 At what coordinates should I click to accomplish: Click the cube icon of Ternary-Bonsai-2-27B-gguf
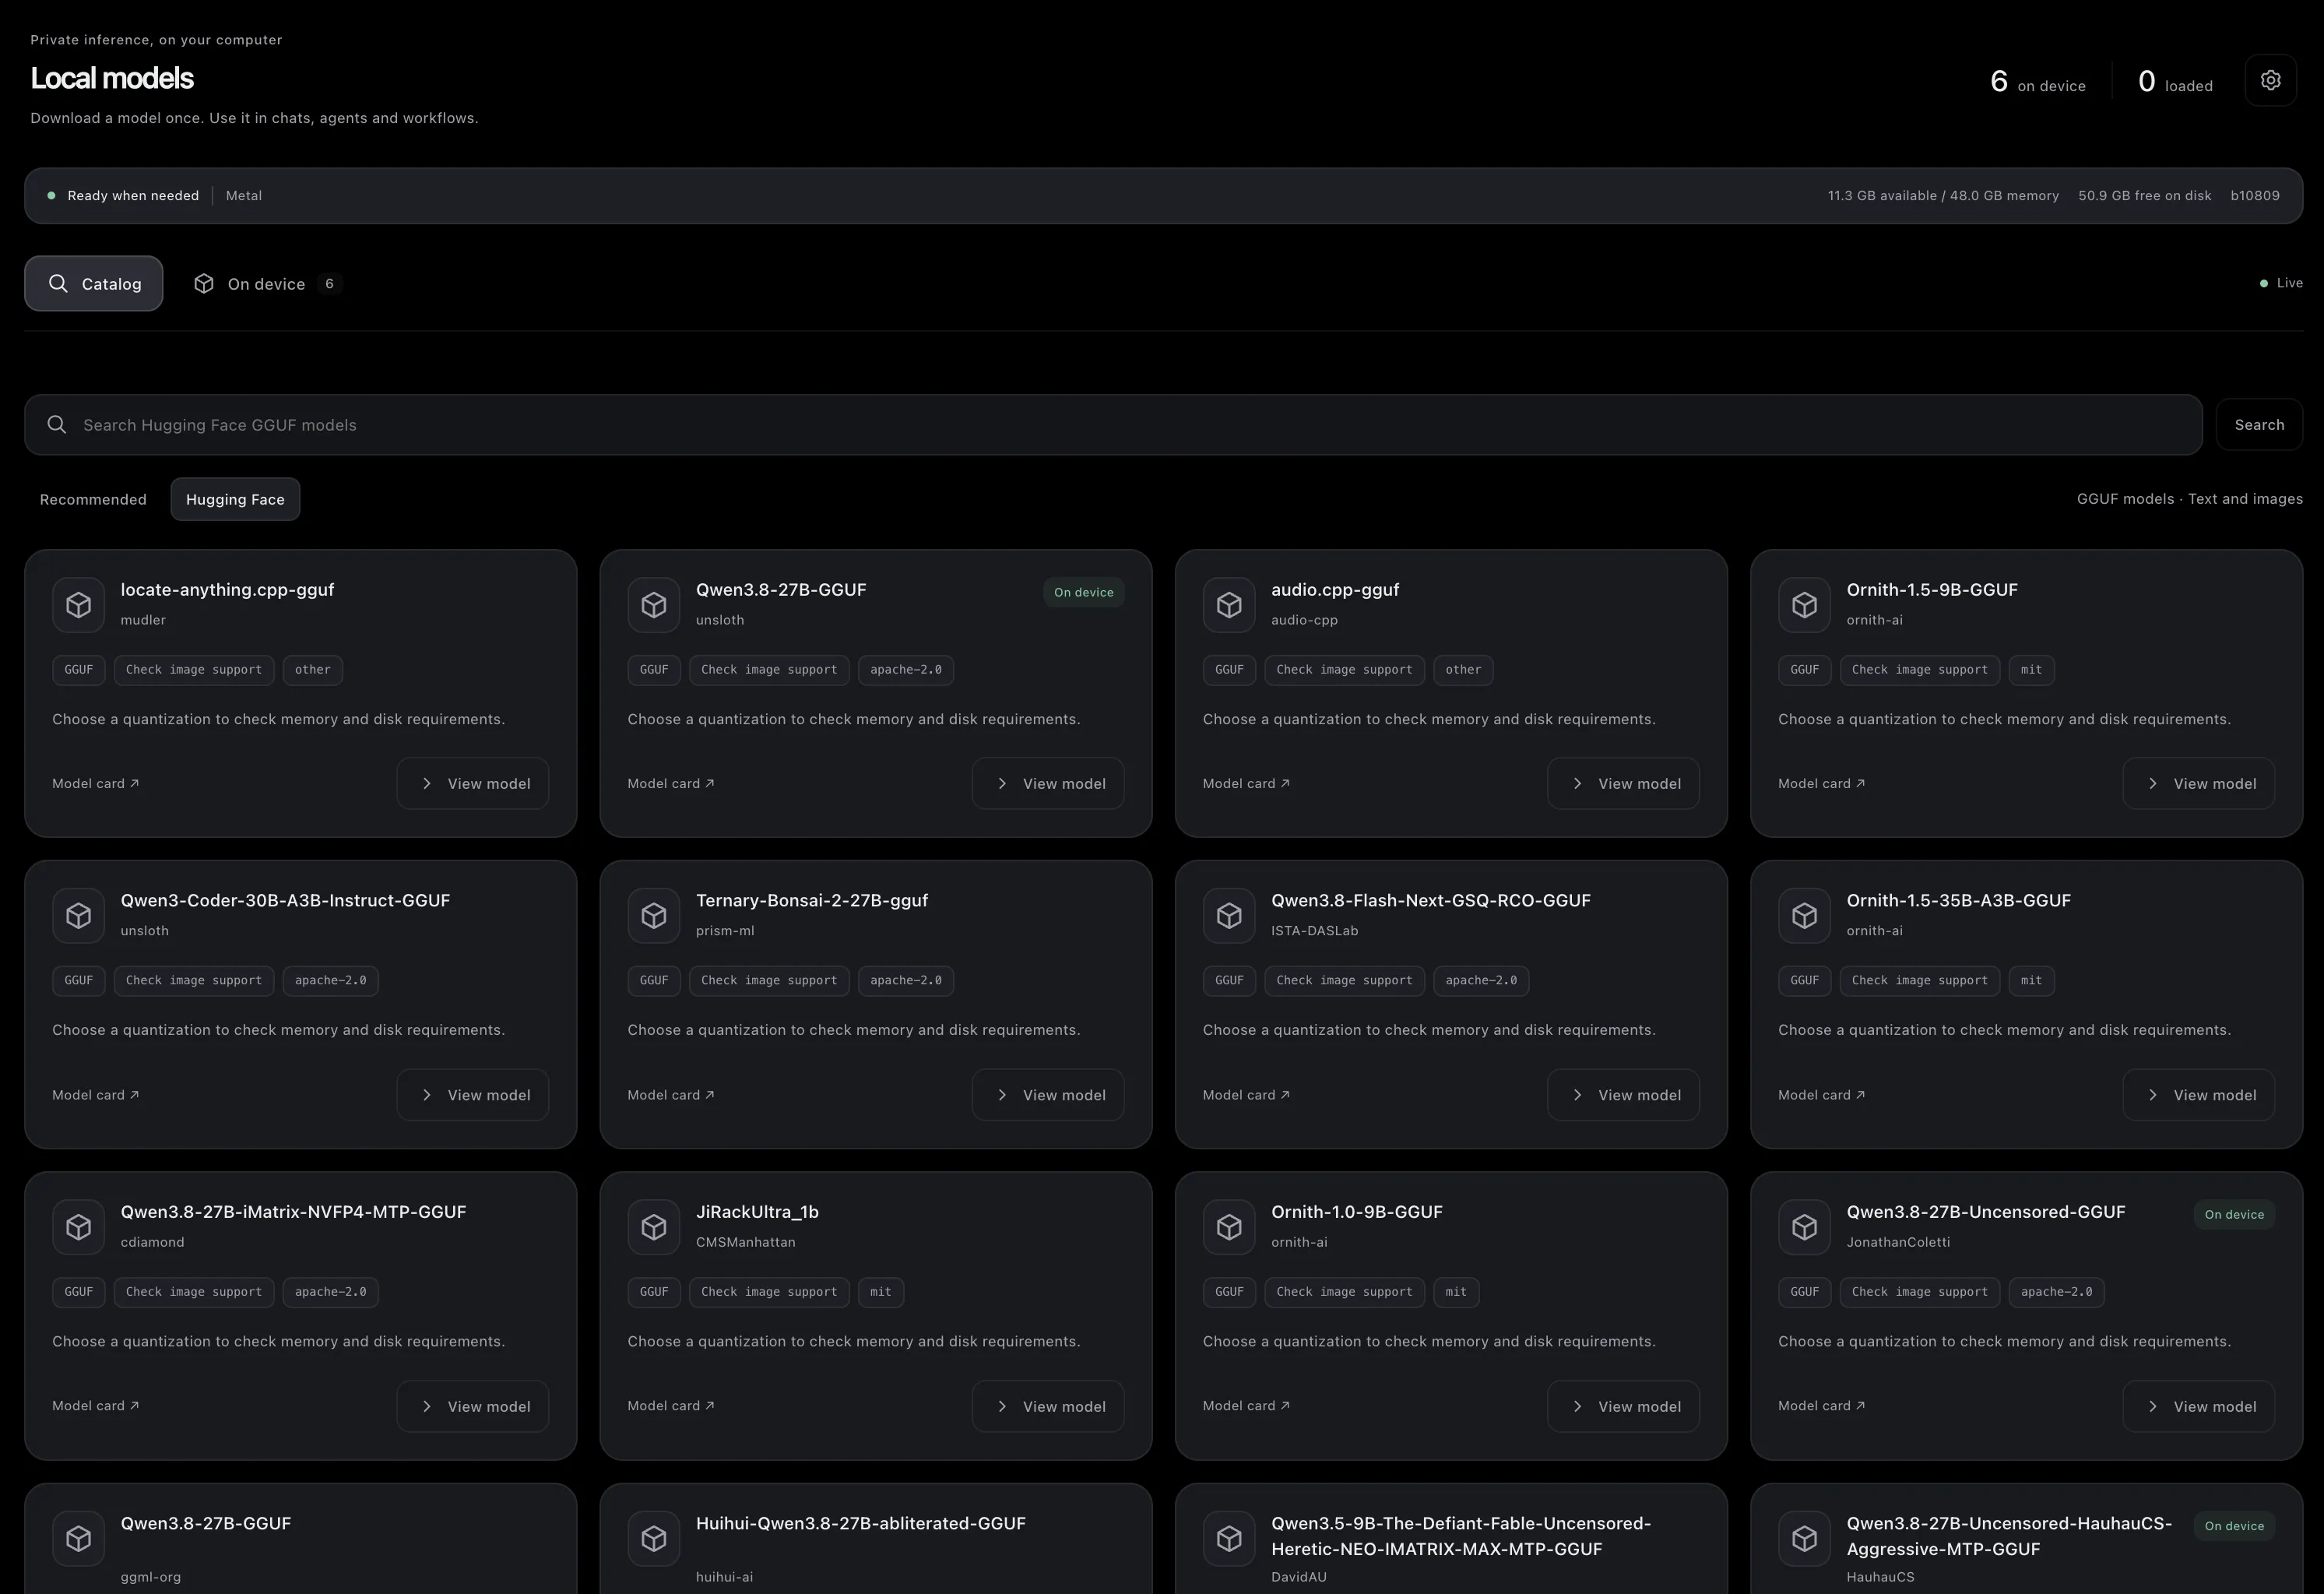click(x=654, y=916)
